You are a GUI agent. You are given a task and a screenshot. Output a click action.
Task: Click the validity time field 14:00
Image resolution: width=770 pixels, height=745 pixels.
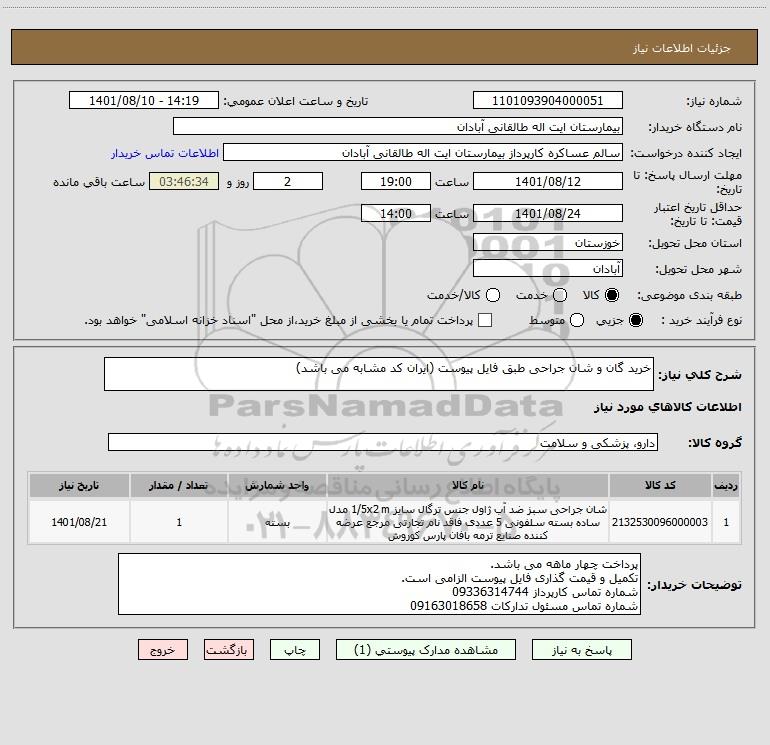pyautogui.click(x=396, y=213)
